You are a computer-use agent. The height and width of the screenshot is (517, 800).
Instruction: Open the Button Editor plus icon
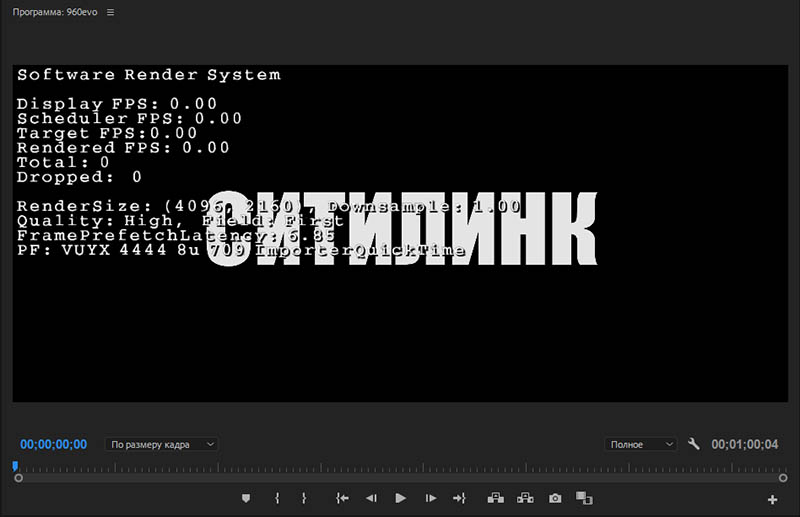point(772,500)
